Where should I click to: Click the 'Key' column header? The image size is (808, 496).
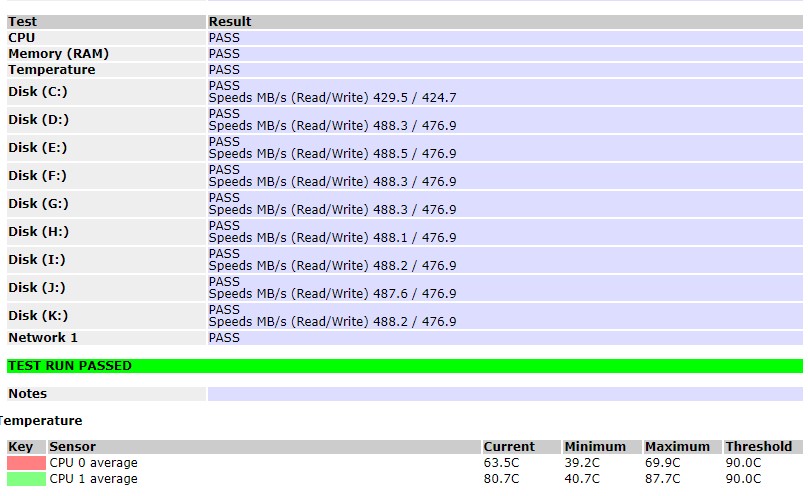click(x=21, y=447)
